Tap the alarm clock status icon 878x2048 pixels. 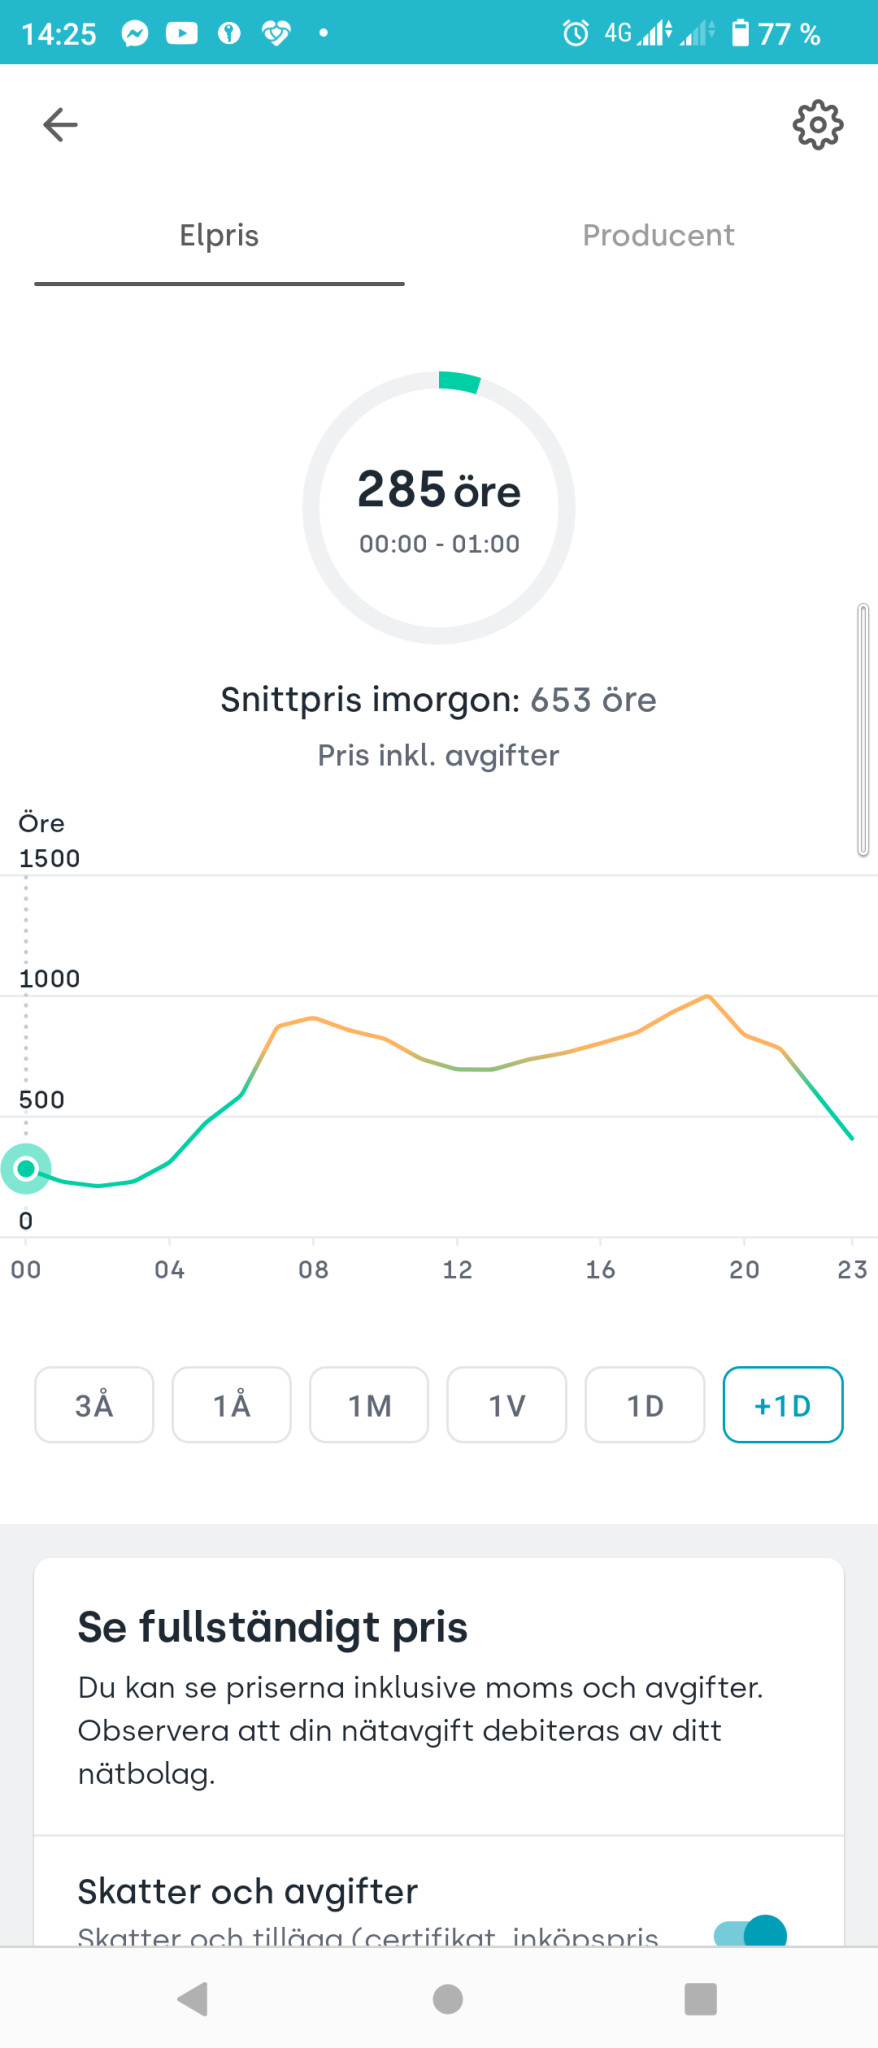click(x=575, y=34)
